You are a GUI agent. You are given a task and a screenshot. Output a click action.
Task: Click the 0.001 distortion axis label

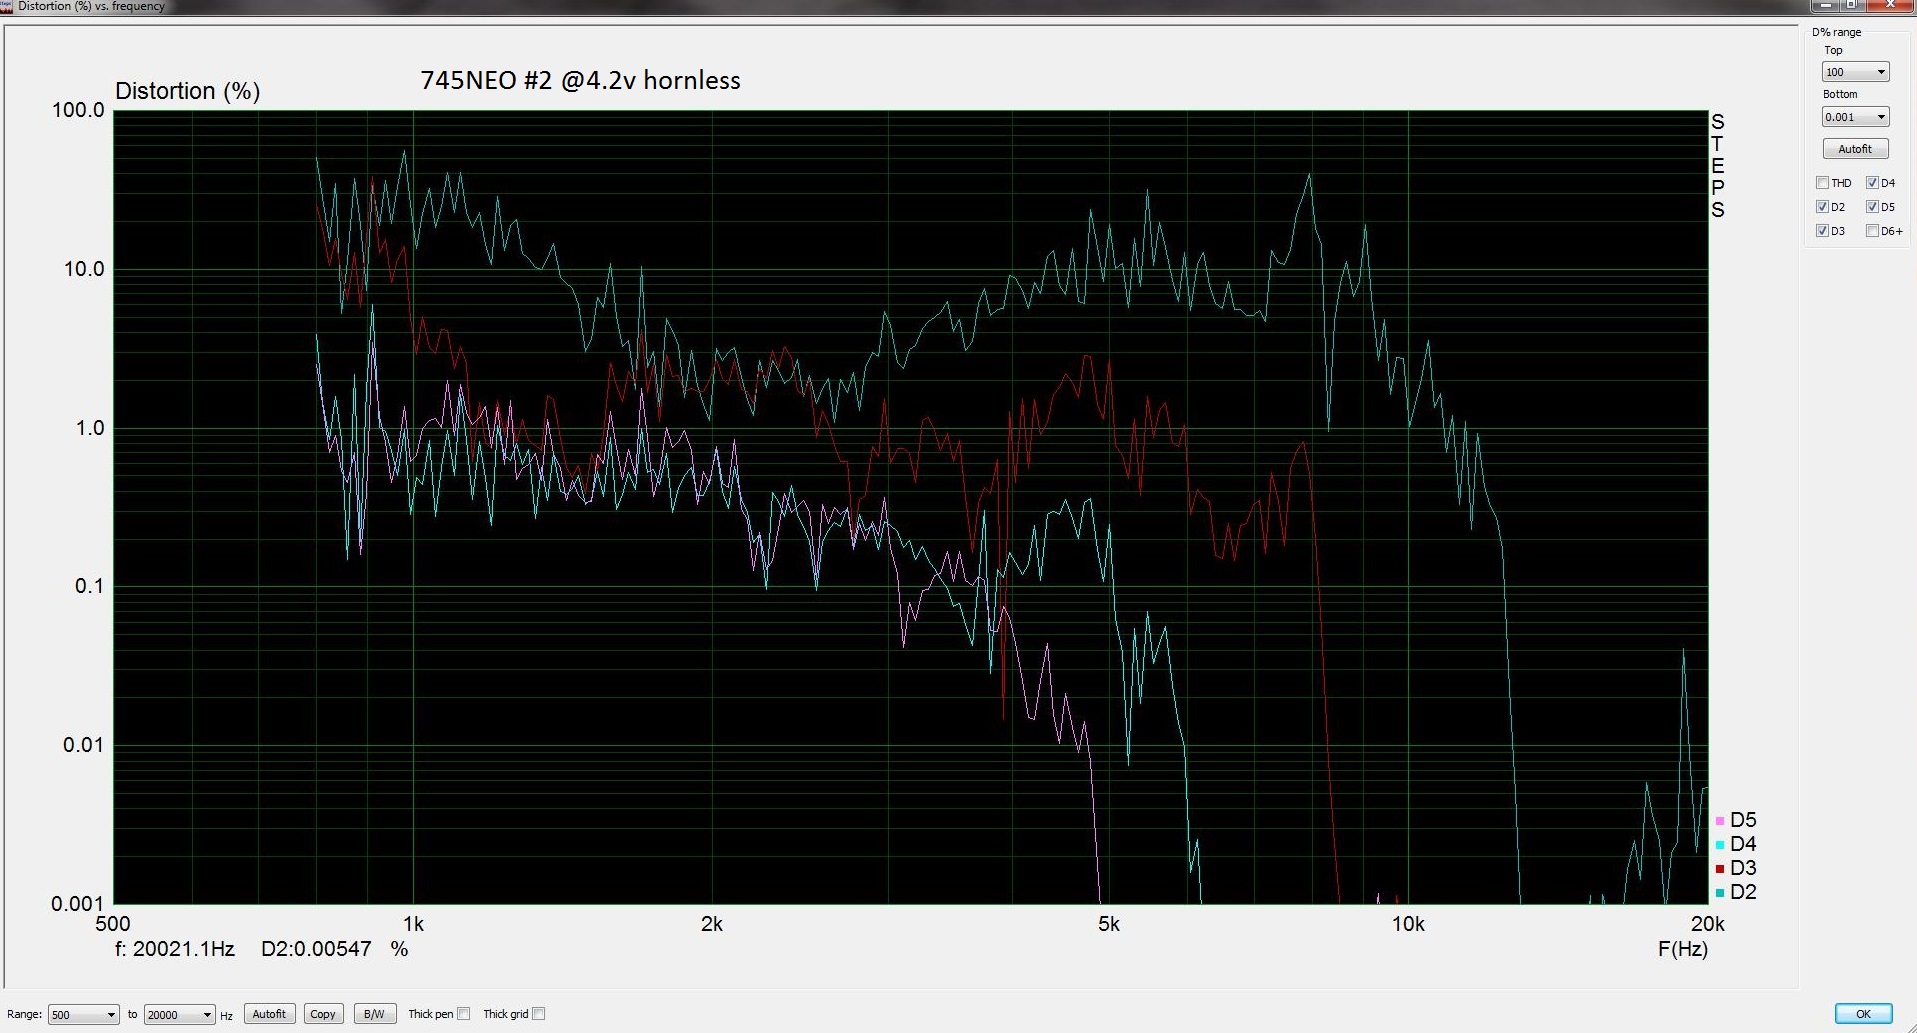tap(78, 904)
